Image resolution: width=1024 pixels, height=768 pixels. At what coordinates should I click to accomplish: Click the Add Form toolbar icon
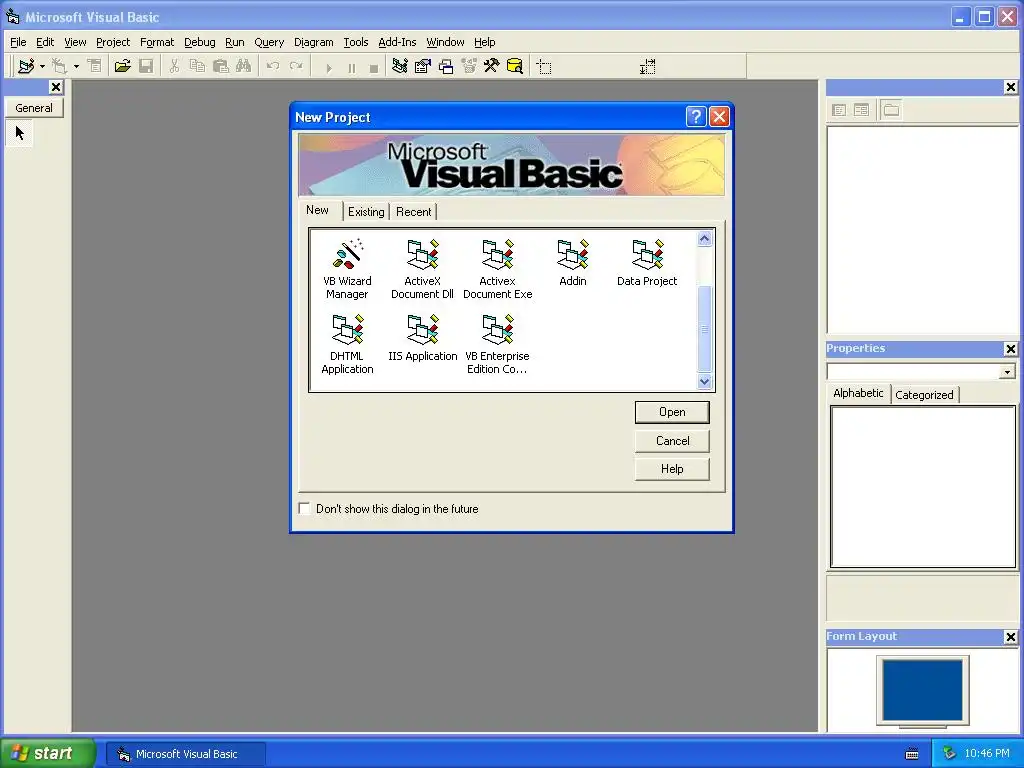(59, 66)
